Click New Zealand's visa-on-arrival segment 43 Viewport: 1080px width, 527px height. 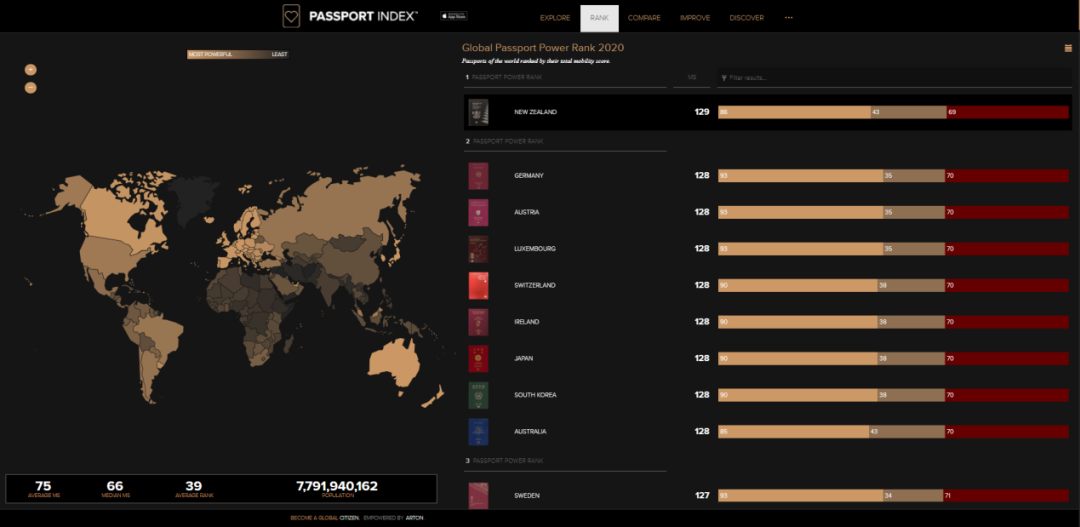click(x=908, y=112)
